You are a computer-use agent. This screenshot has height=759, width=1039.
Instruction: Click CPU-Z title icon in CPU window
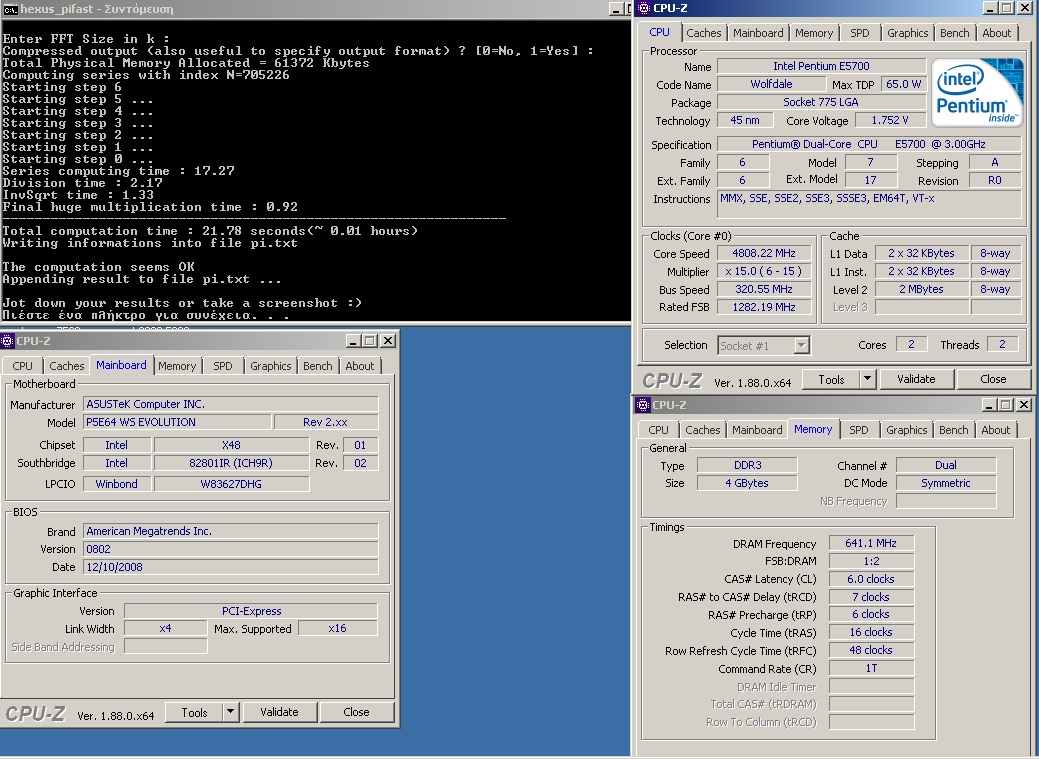tap(643, 8)
